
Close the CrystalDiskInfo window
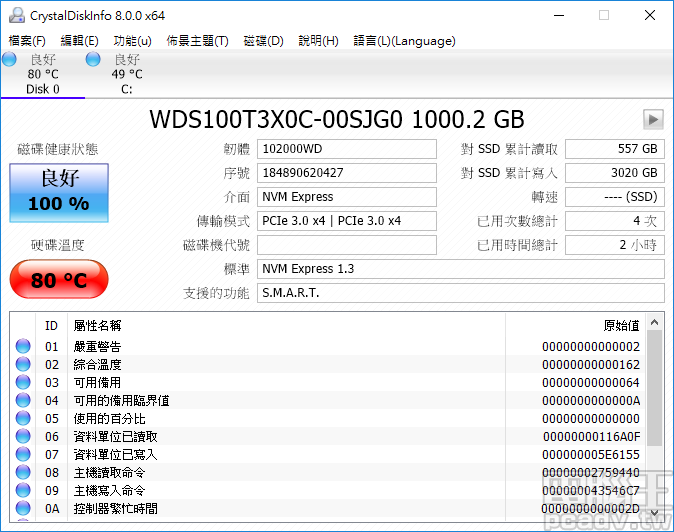pyautogui.click(x=650, y=15)
